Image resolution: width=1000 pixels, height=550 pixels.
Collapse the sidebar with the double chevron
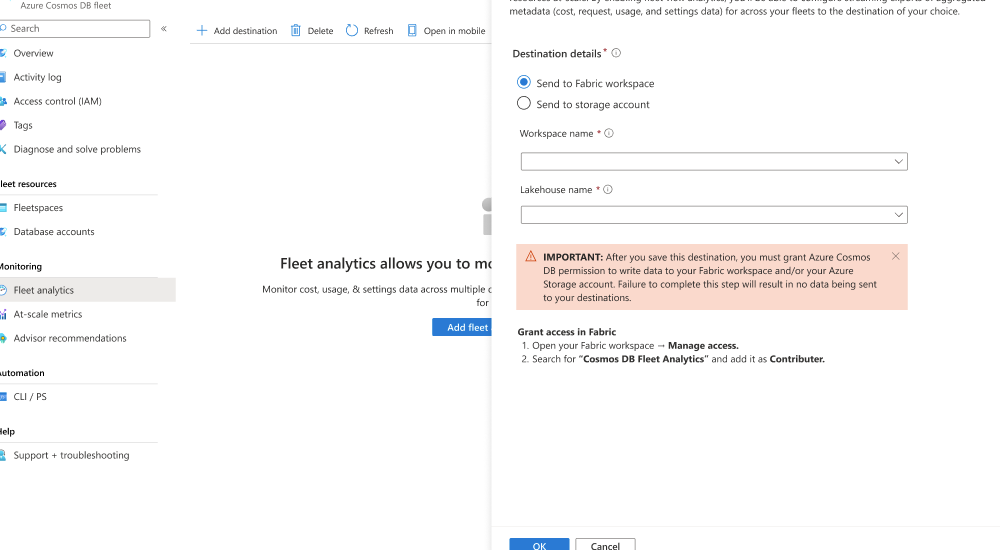164,29
